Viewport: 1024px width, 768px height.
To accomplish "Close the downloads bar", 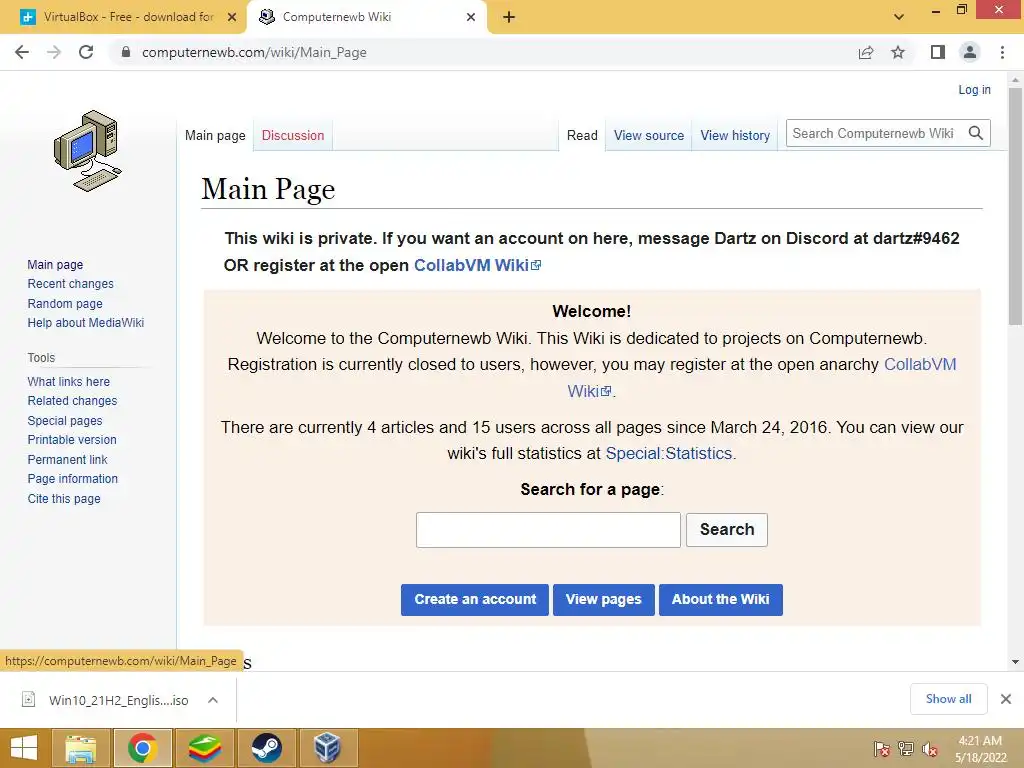I will point(1006,699).
